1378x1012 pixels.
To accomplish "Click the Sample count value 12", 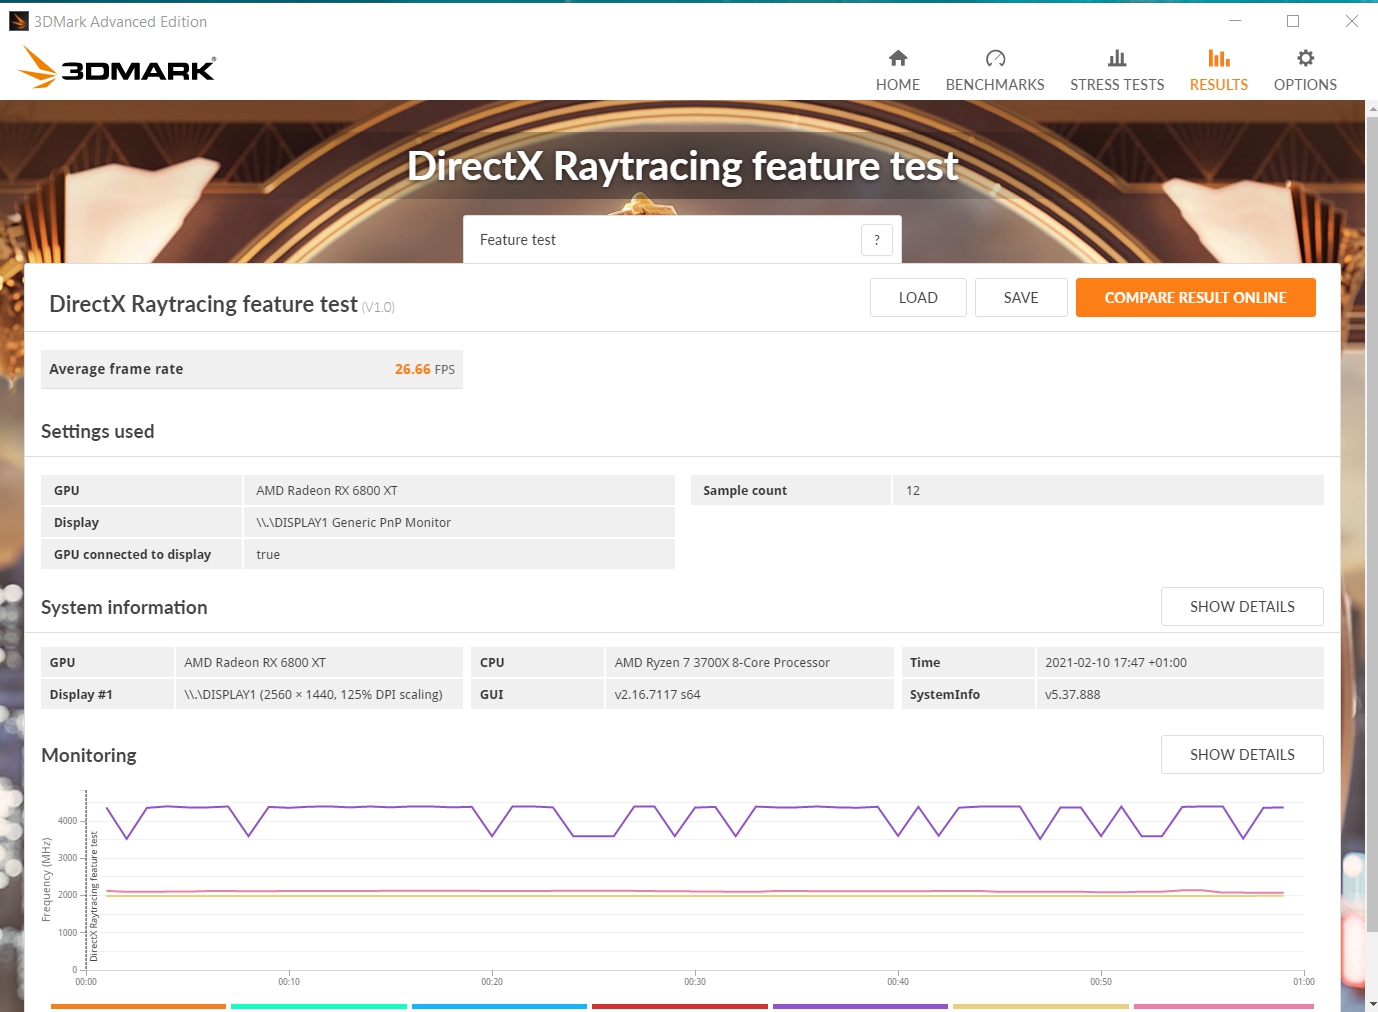I will (x=913, y=490).
